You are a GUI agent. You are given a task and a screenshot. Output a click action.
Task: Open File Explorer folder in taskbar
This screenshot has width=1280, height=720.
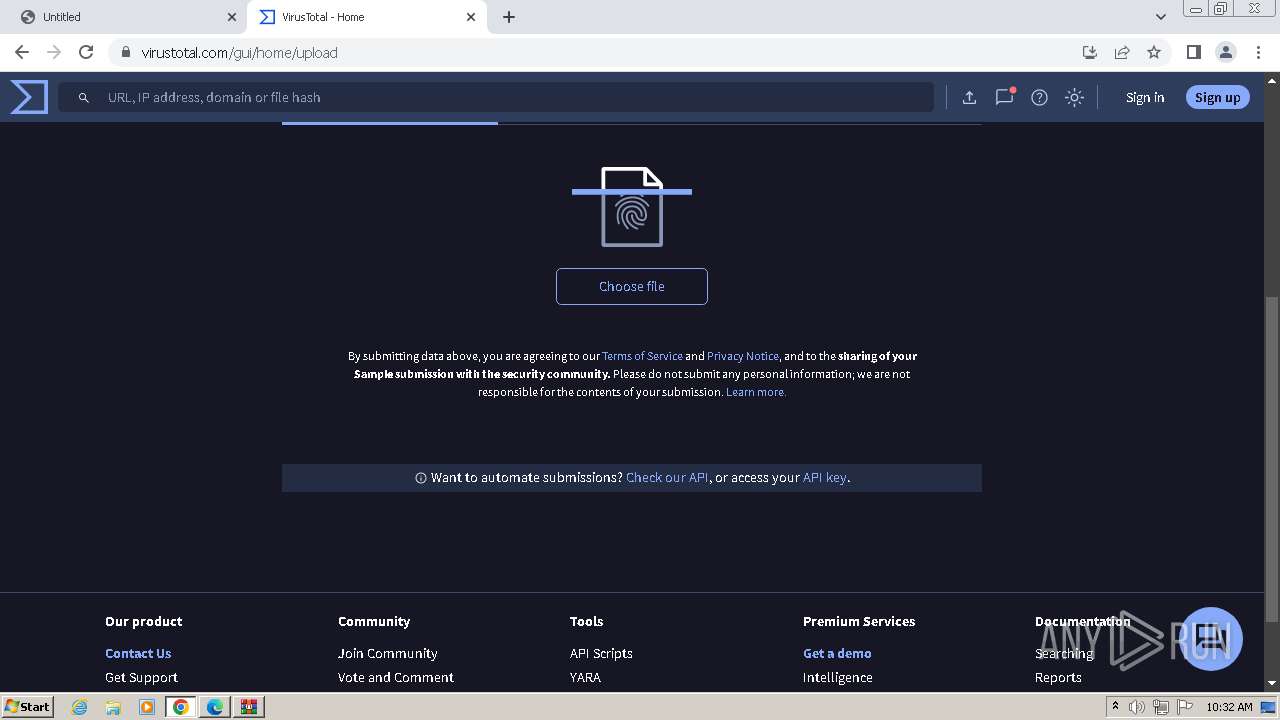pos(113,707)
